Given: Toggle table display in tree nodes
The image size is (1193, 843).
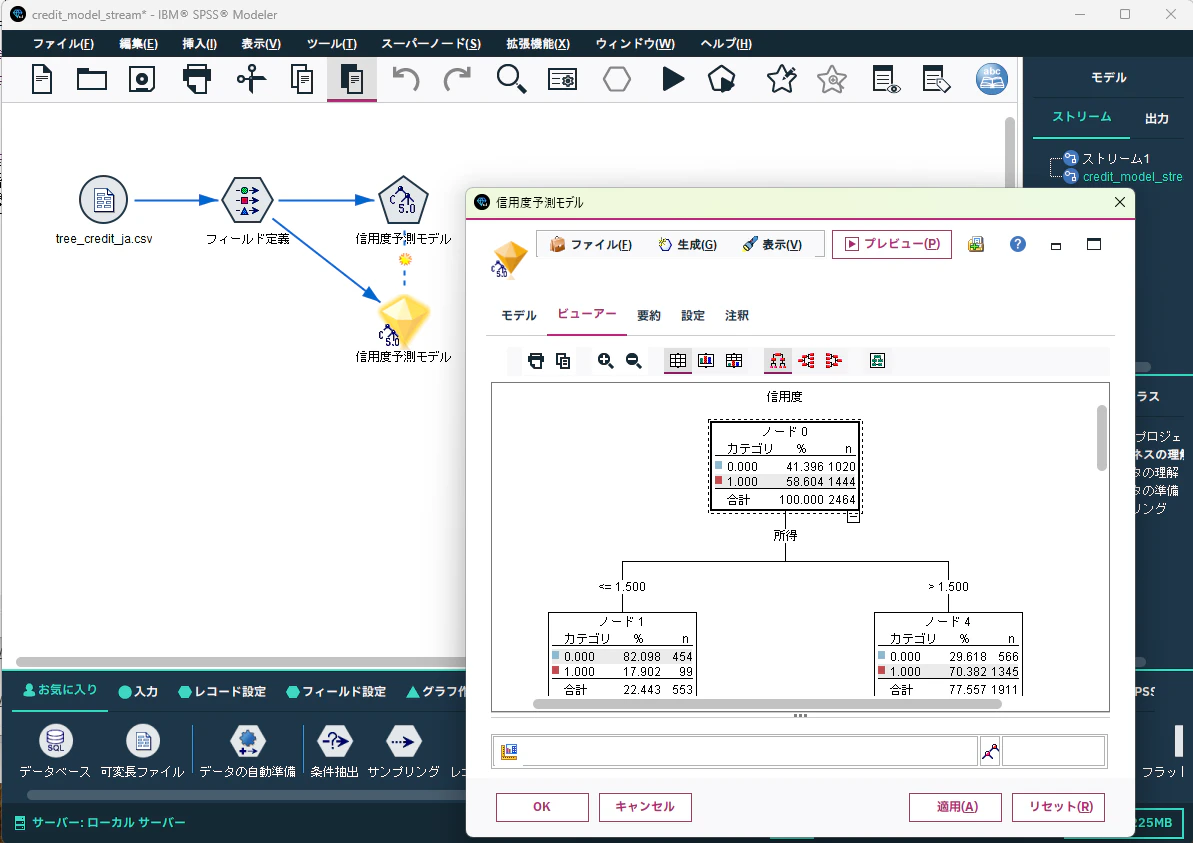Looking at the screenshot, I should 678,361.
